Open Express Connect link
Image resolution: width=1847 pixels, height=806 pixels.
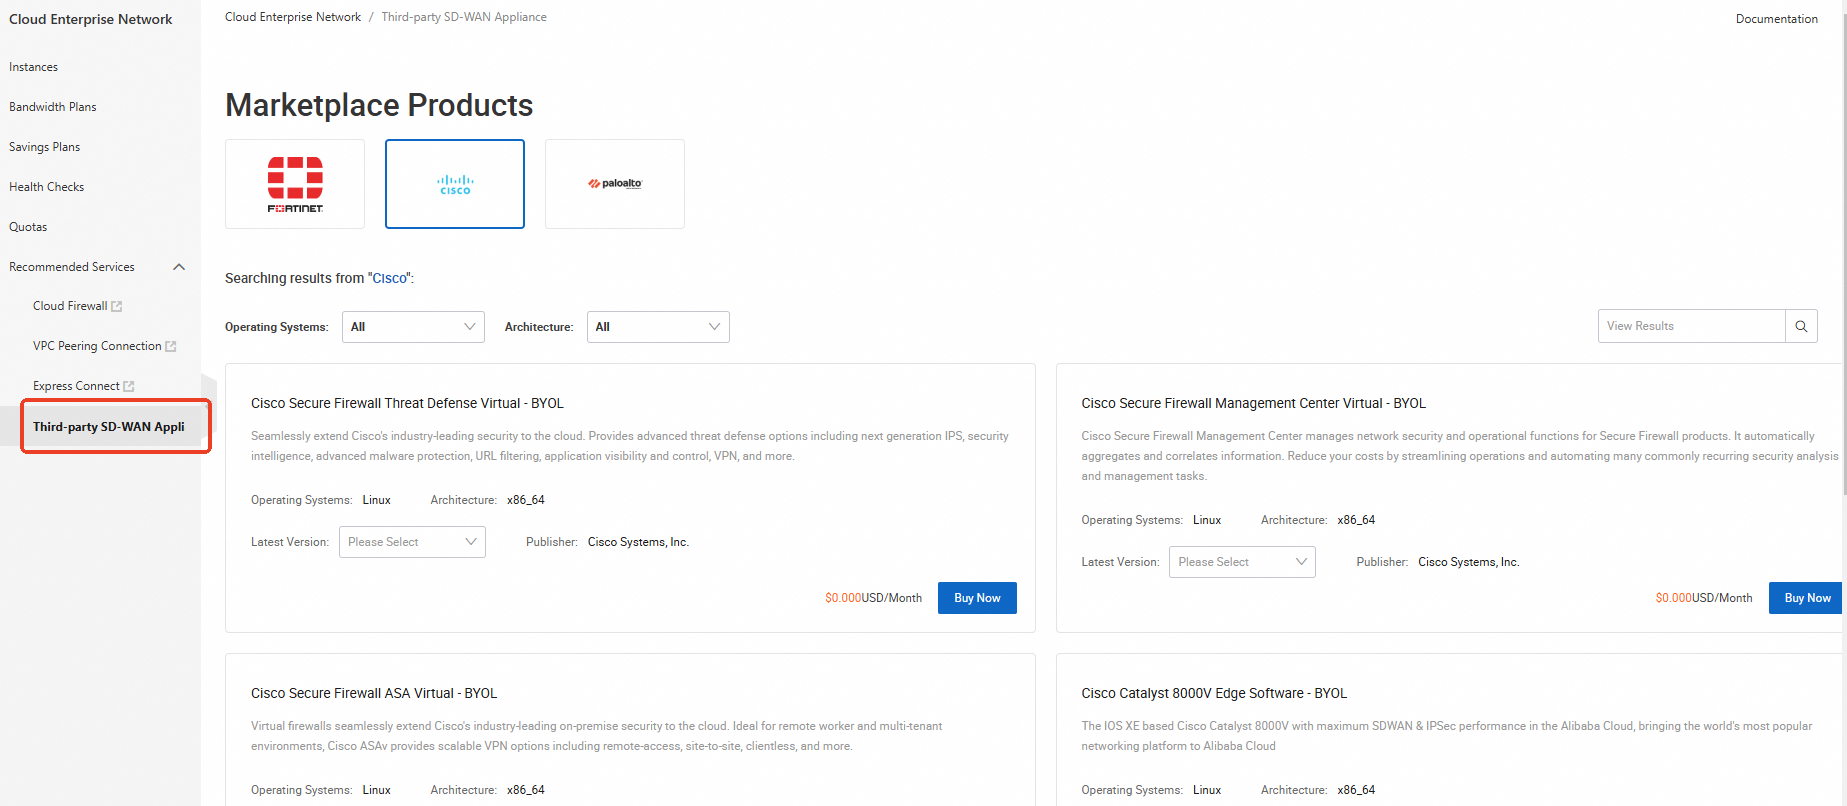point(76,386)
